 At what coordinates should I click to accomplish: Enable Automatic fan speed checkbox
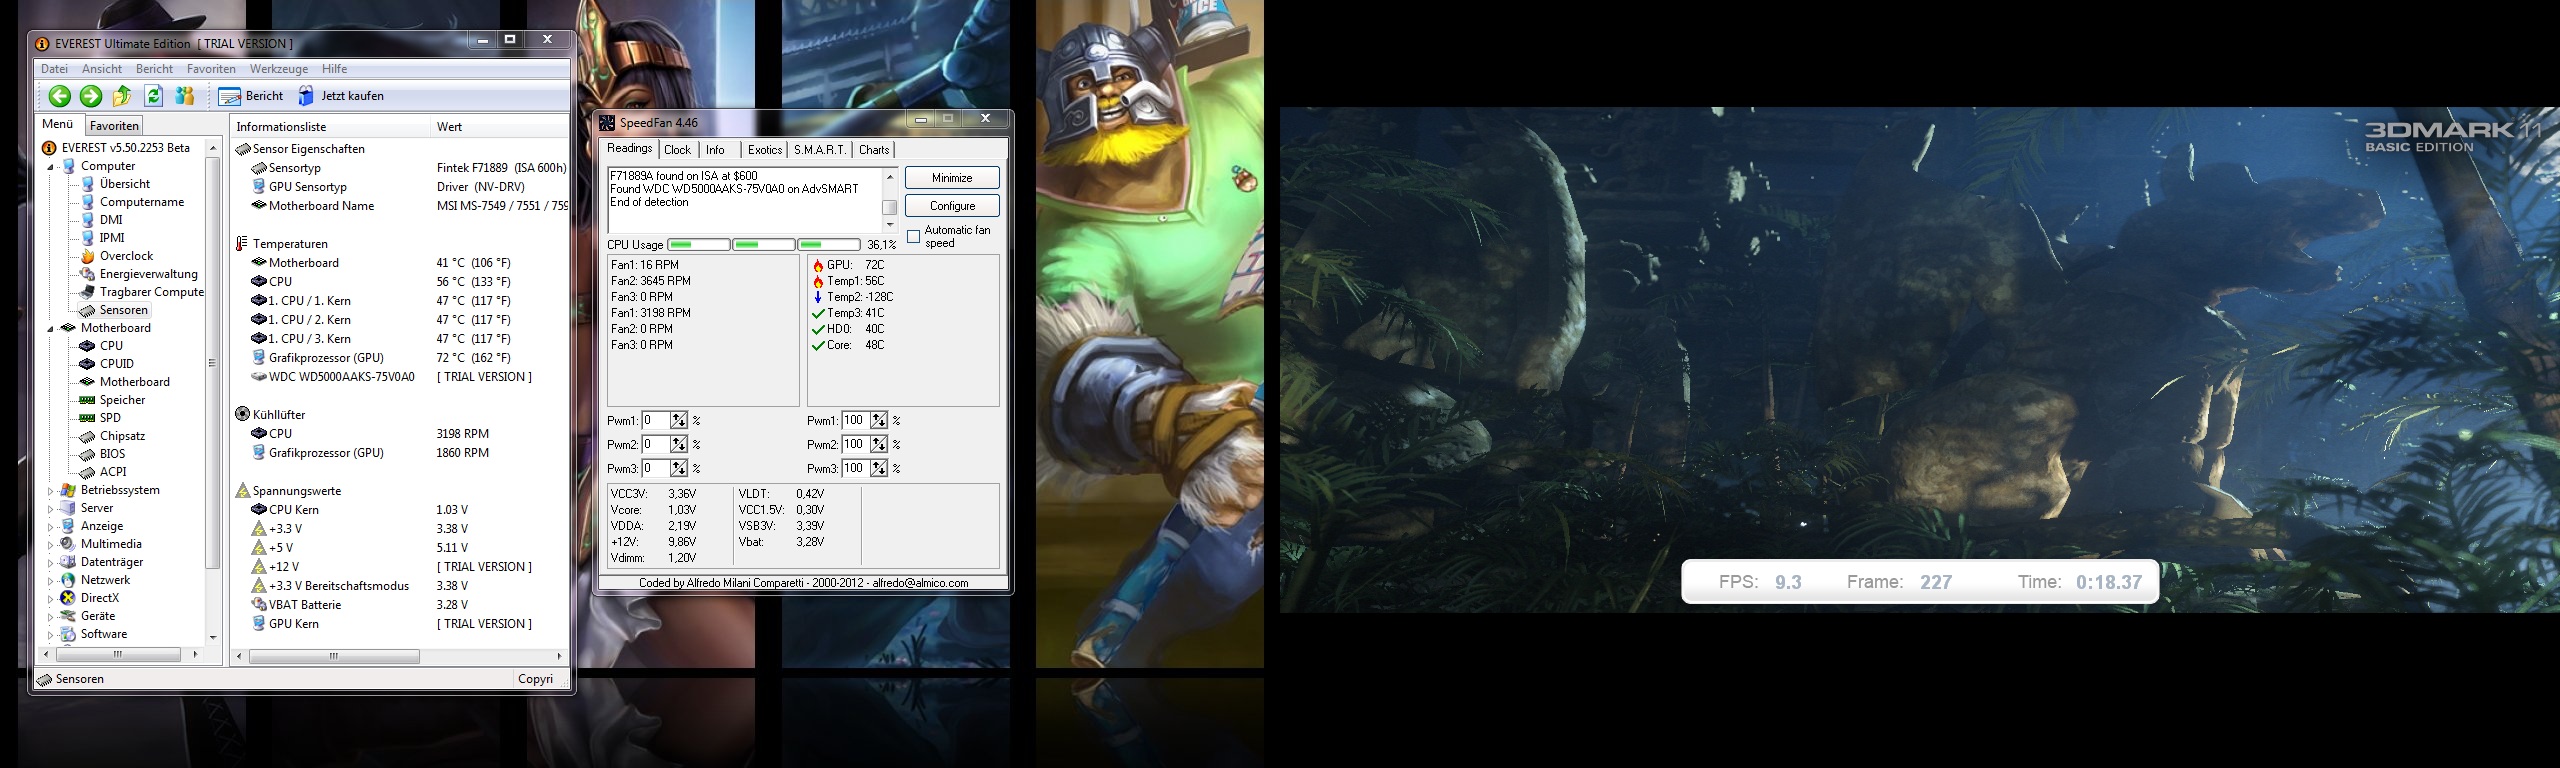coord(913,237)
